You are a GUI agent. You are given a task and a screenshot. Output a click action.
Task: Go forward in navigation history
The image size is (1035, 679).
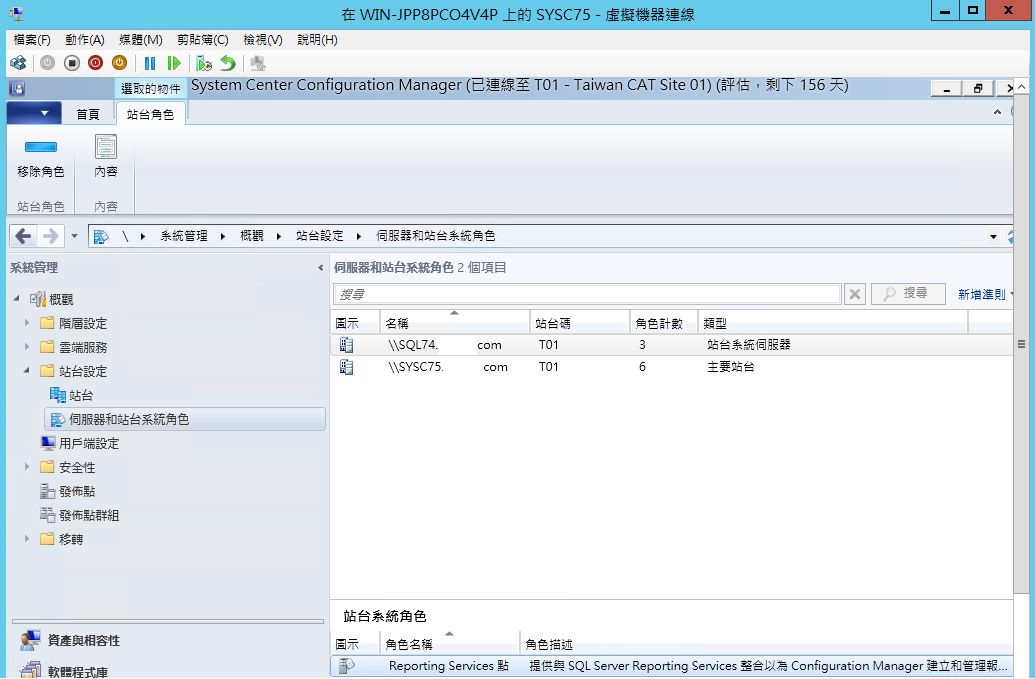50,236
